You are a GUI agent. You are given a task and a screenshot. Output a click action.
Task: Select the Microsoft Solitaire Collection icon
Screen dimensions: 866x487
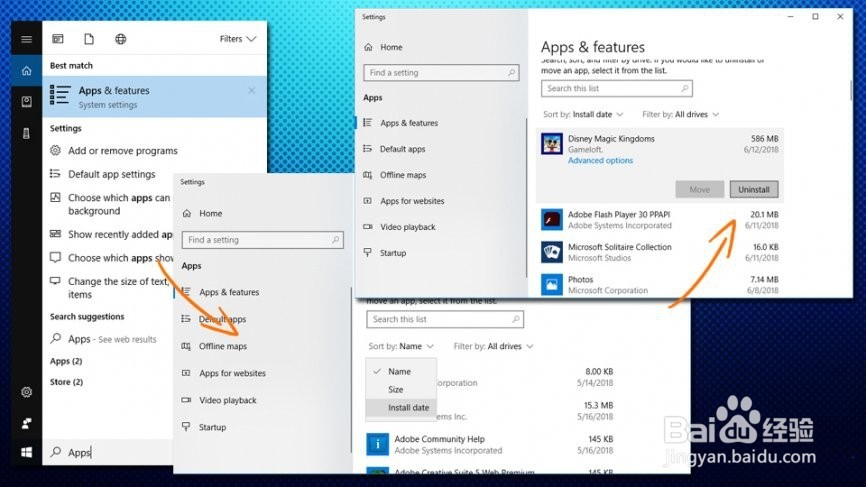coord(551,252)
